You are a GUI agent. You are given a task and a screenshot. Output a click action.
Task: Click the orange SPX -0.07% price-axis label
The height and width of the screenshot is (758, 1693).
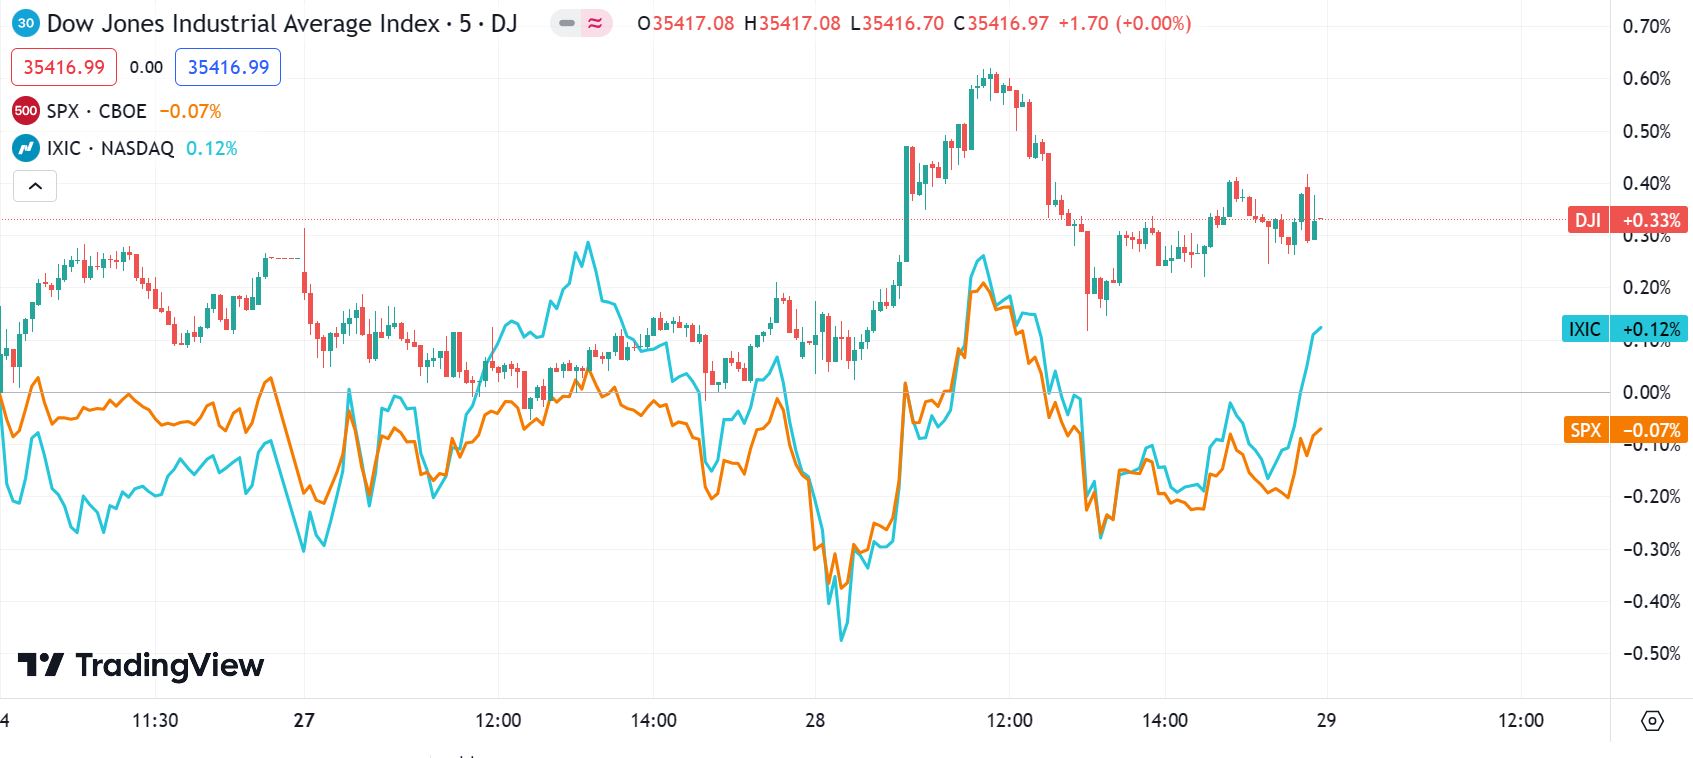[x=1626, y=430]
